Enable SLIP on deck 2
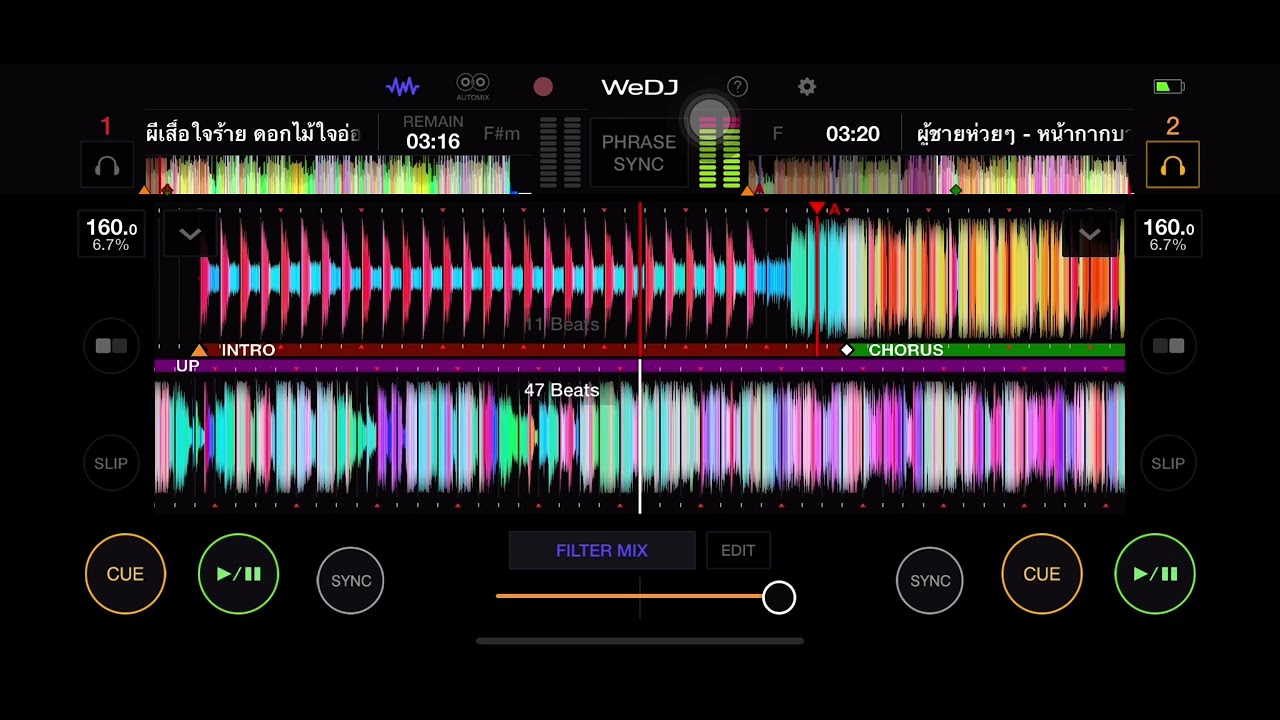The image size is (1280, 720). pos(1168,463)
